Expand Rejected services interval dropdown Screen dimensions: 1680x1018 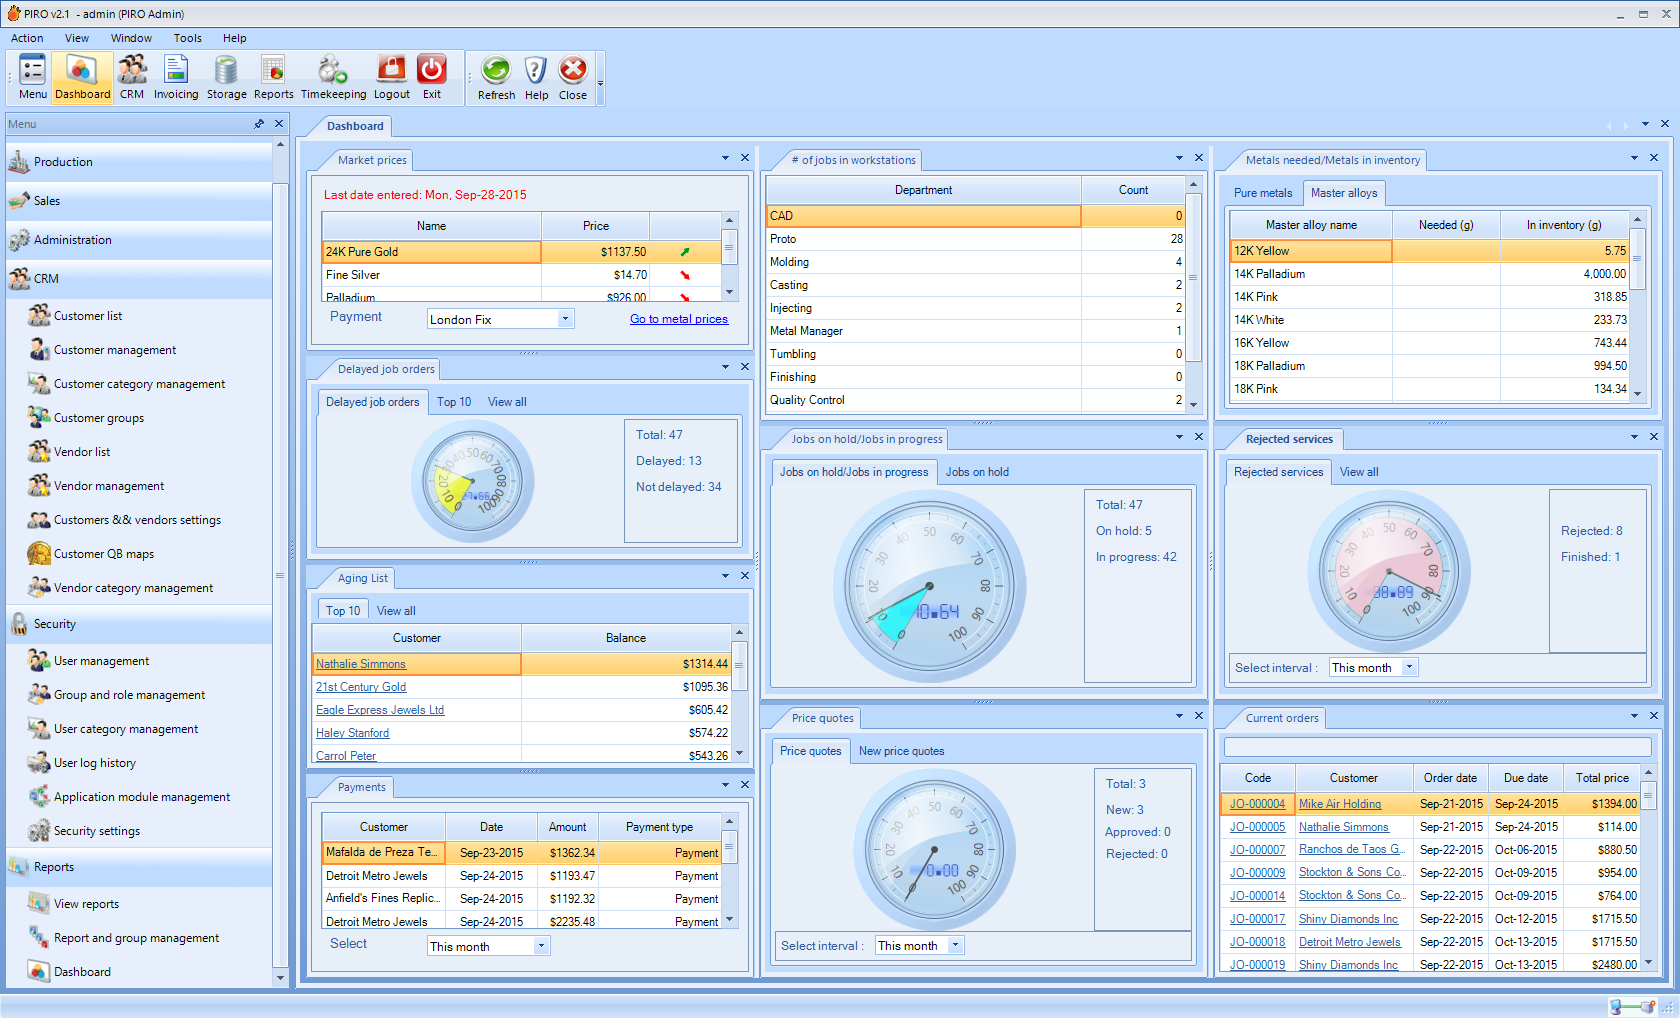point(1409,668)
